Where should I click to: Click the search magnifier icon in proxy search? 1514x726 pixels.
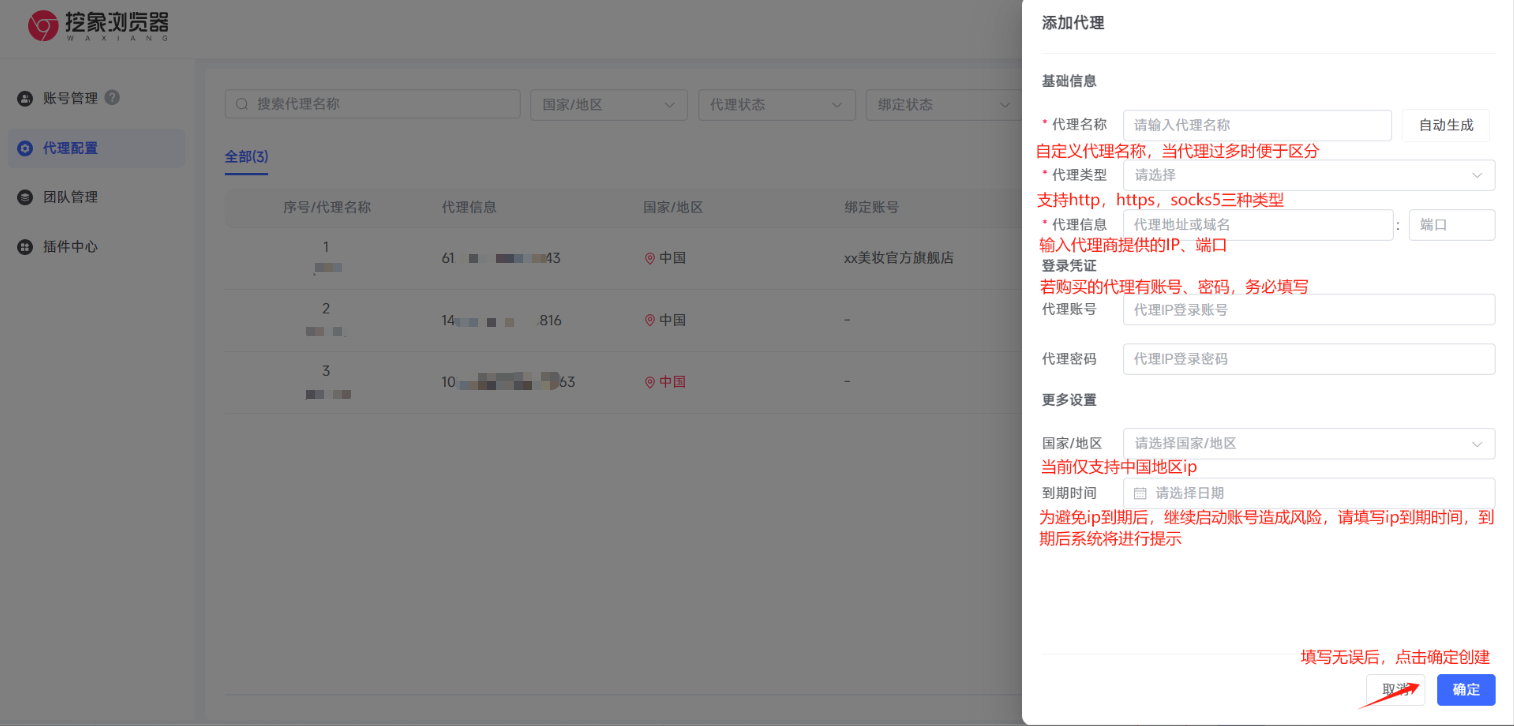point(241,103)
